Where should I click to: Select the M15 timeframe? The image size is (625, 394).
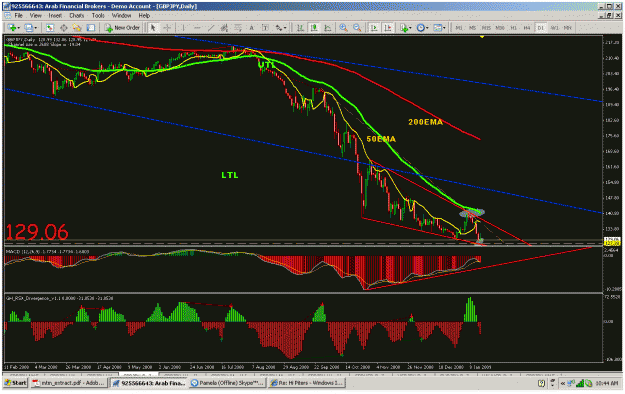coord(486,28)
